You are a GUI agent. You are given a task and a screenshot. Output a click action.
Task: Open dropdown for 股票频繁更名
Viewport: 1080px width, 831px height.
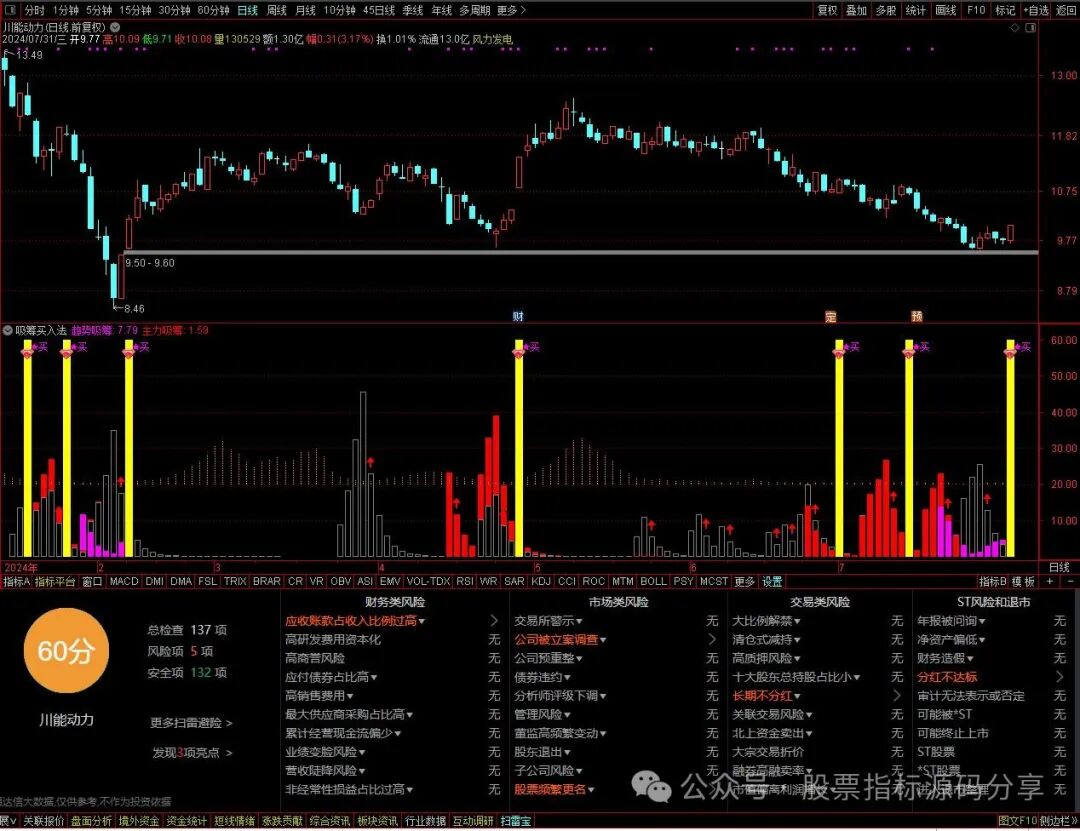591,790
